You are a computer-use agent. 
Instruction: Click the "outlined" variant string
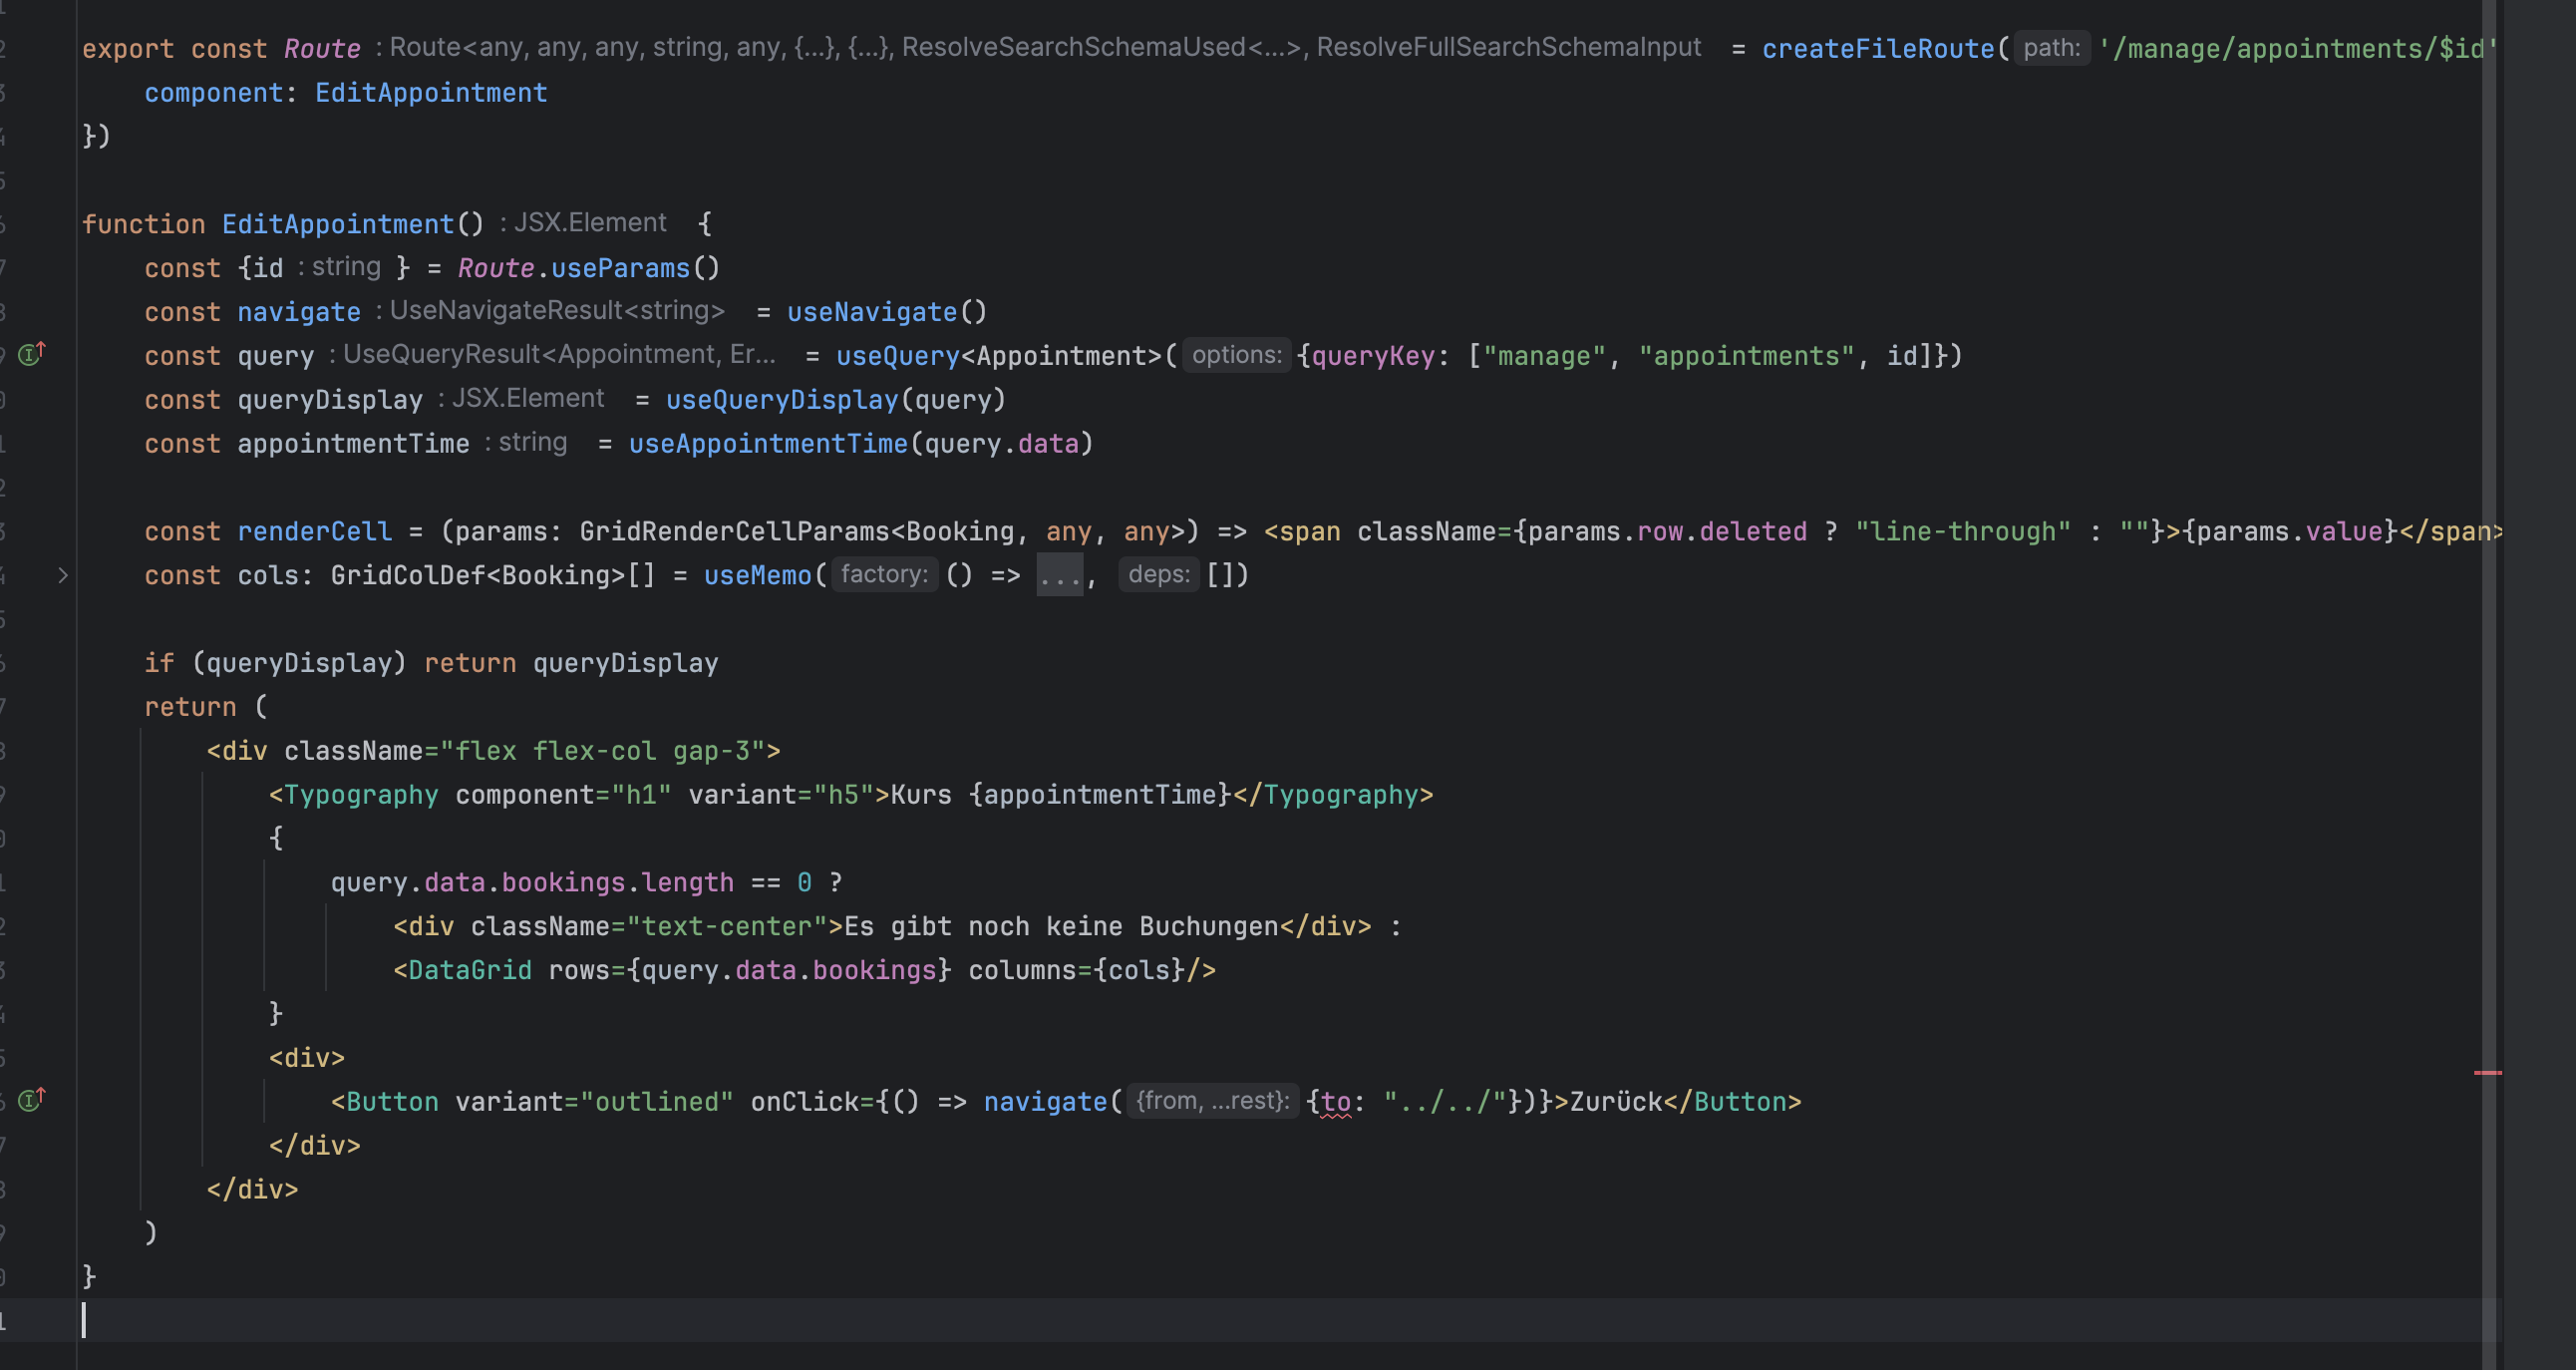coord(657,1102)
